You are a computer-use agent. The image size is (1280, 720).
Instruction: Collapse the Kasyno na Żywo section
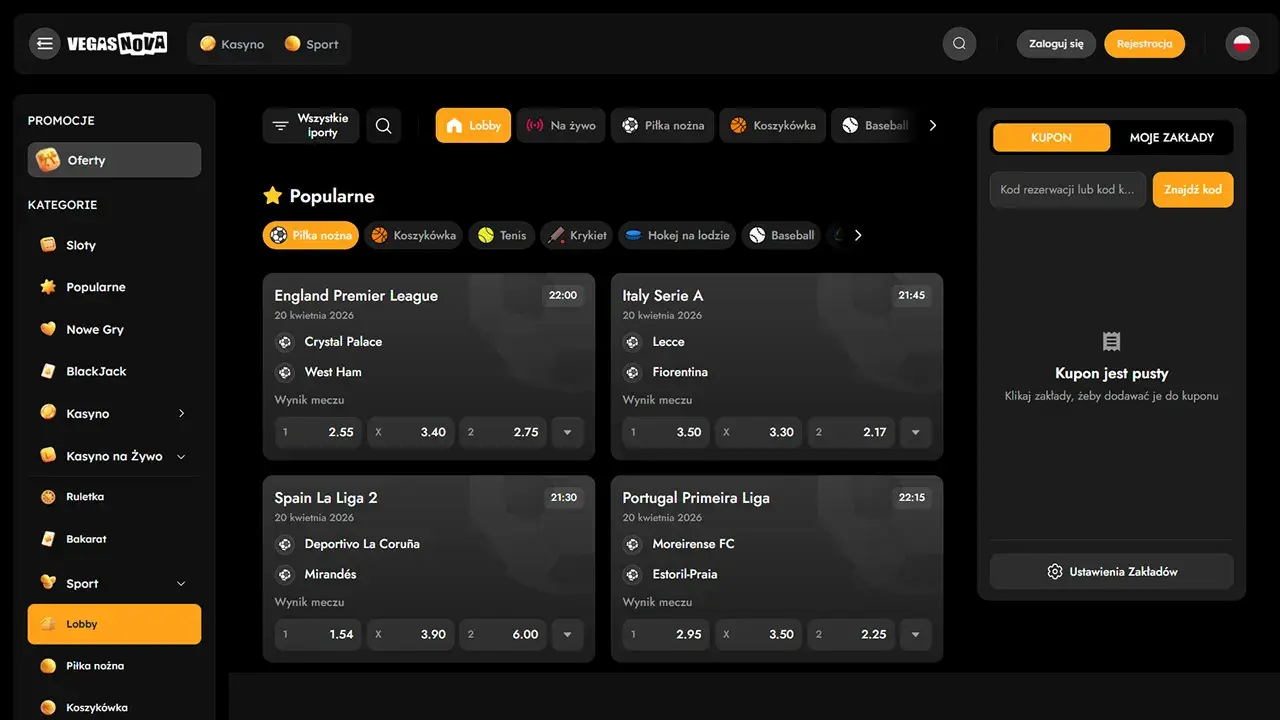pos(181,457)
